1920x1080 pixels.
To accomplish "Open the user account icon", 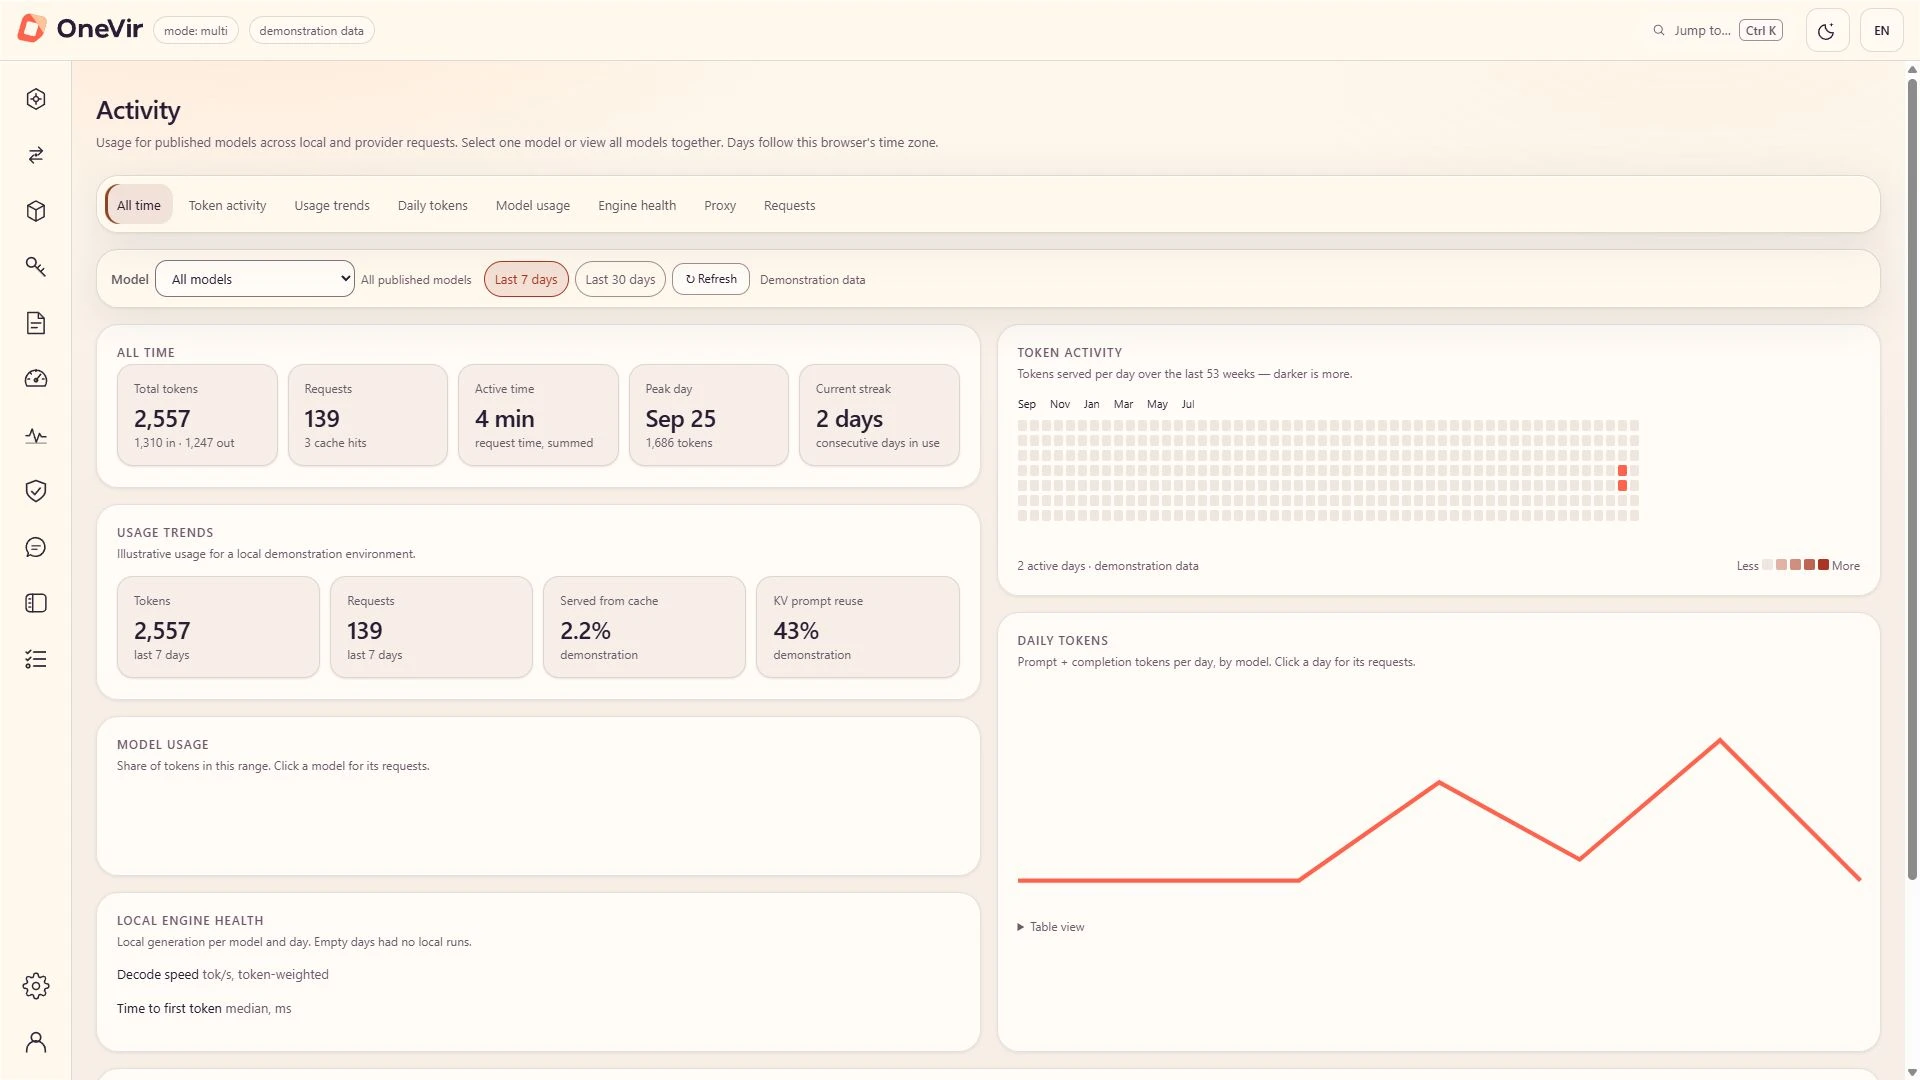I will 36,1042.
